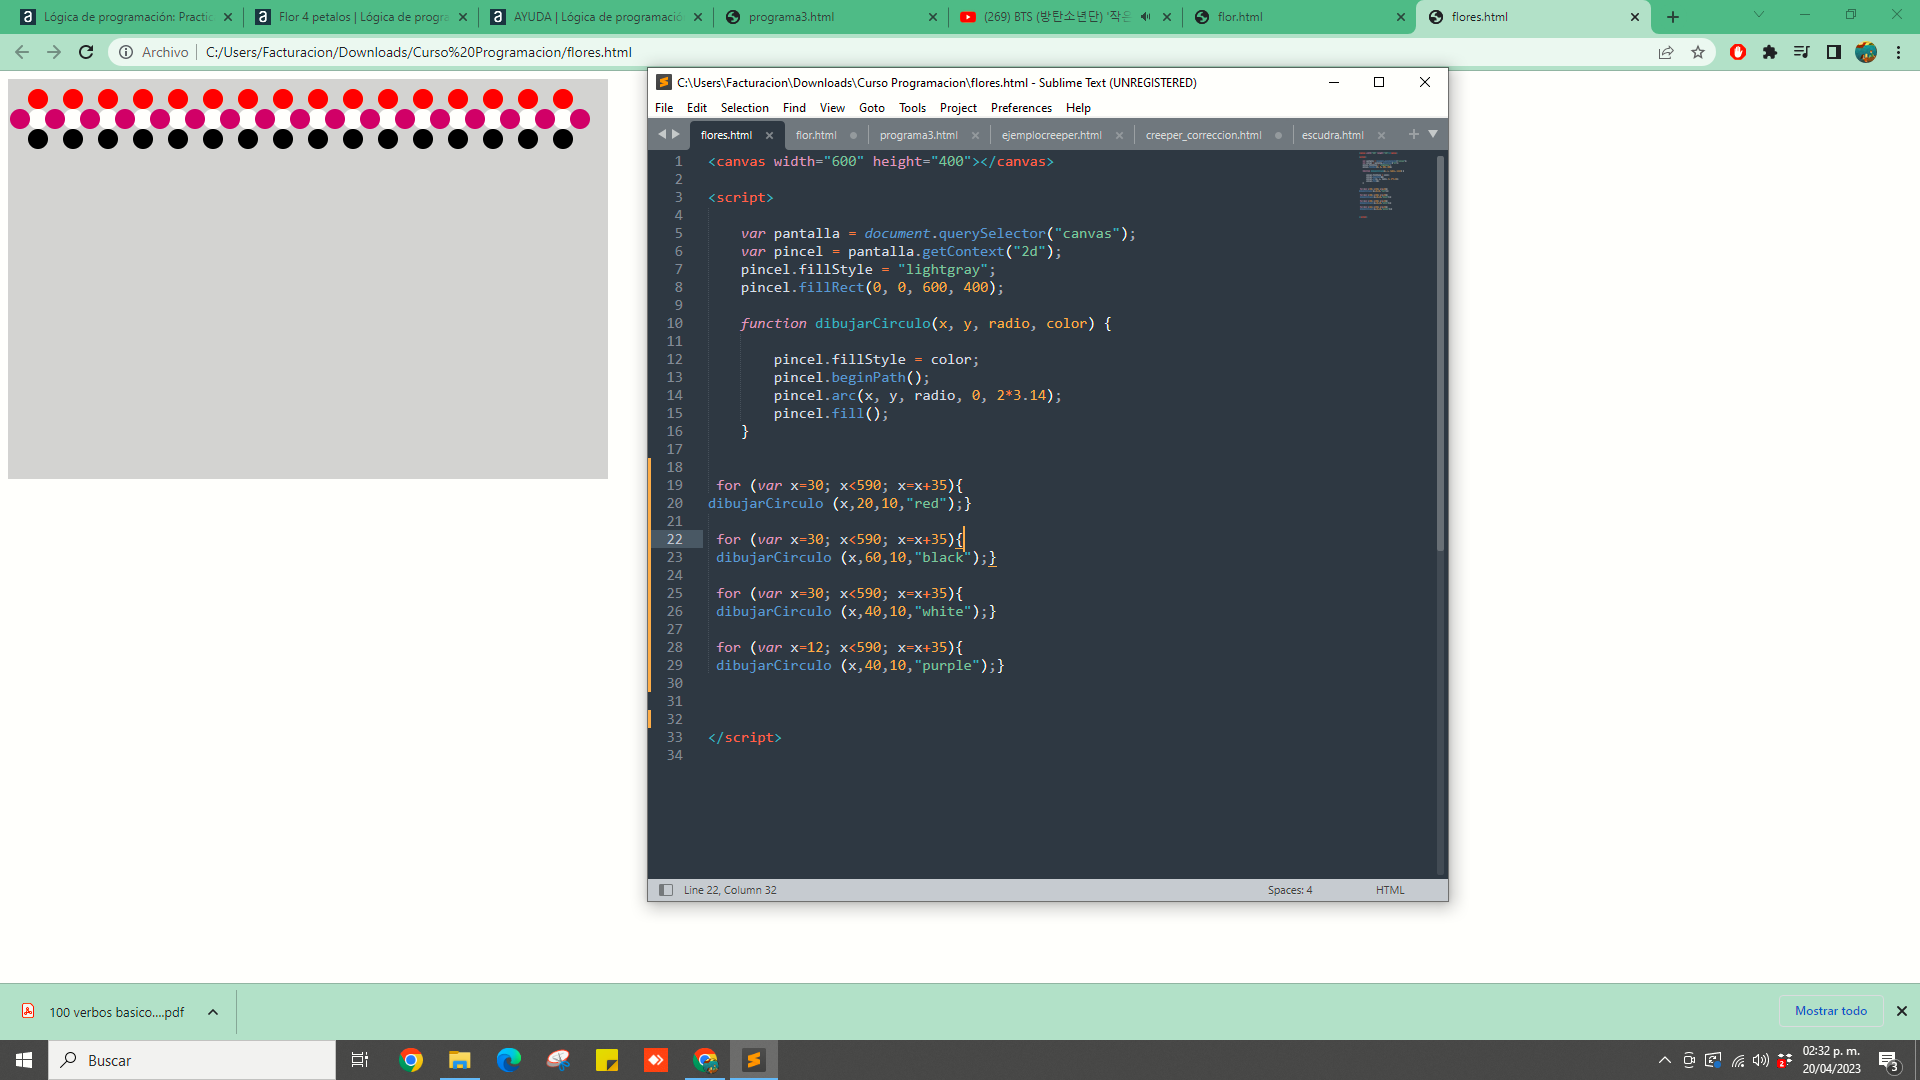Switch to creeper_correccion.html tab in Sublime

pyautogui.click(x=1203, y=135)
